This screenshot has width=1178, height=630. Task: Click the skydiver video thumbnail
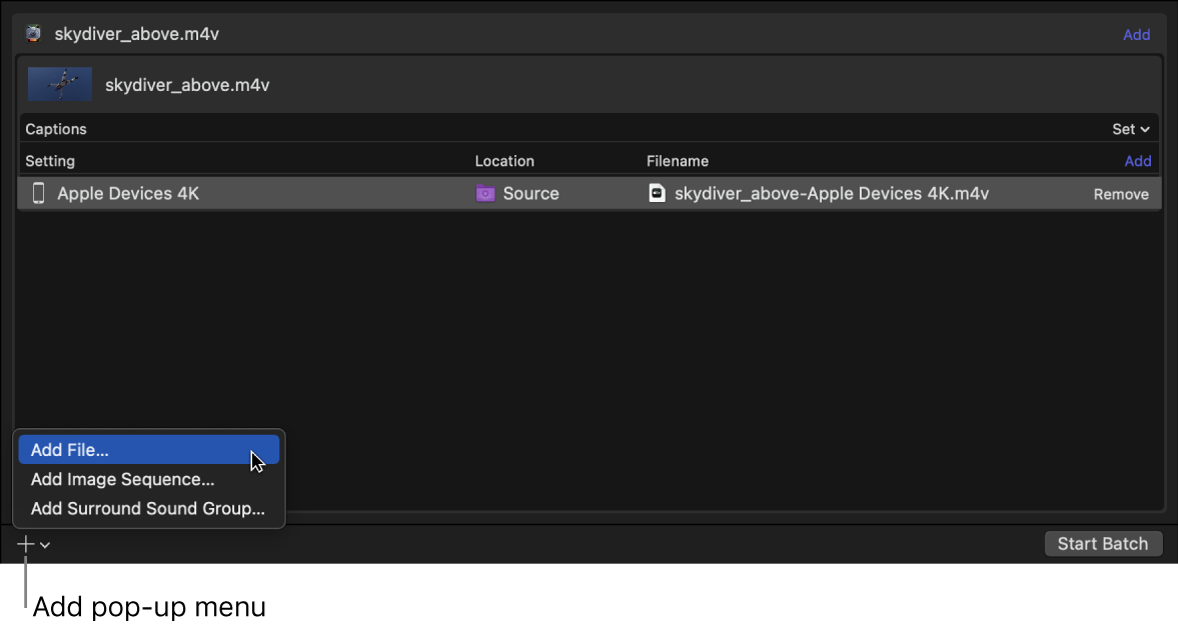point(59,84)
